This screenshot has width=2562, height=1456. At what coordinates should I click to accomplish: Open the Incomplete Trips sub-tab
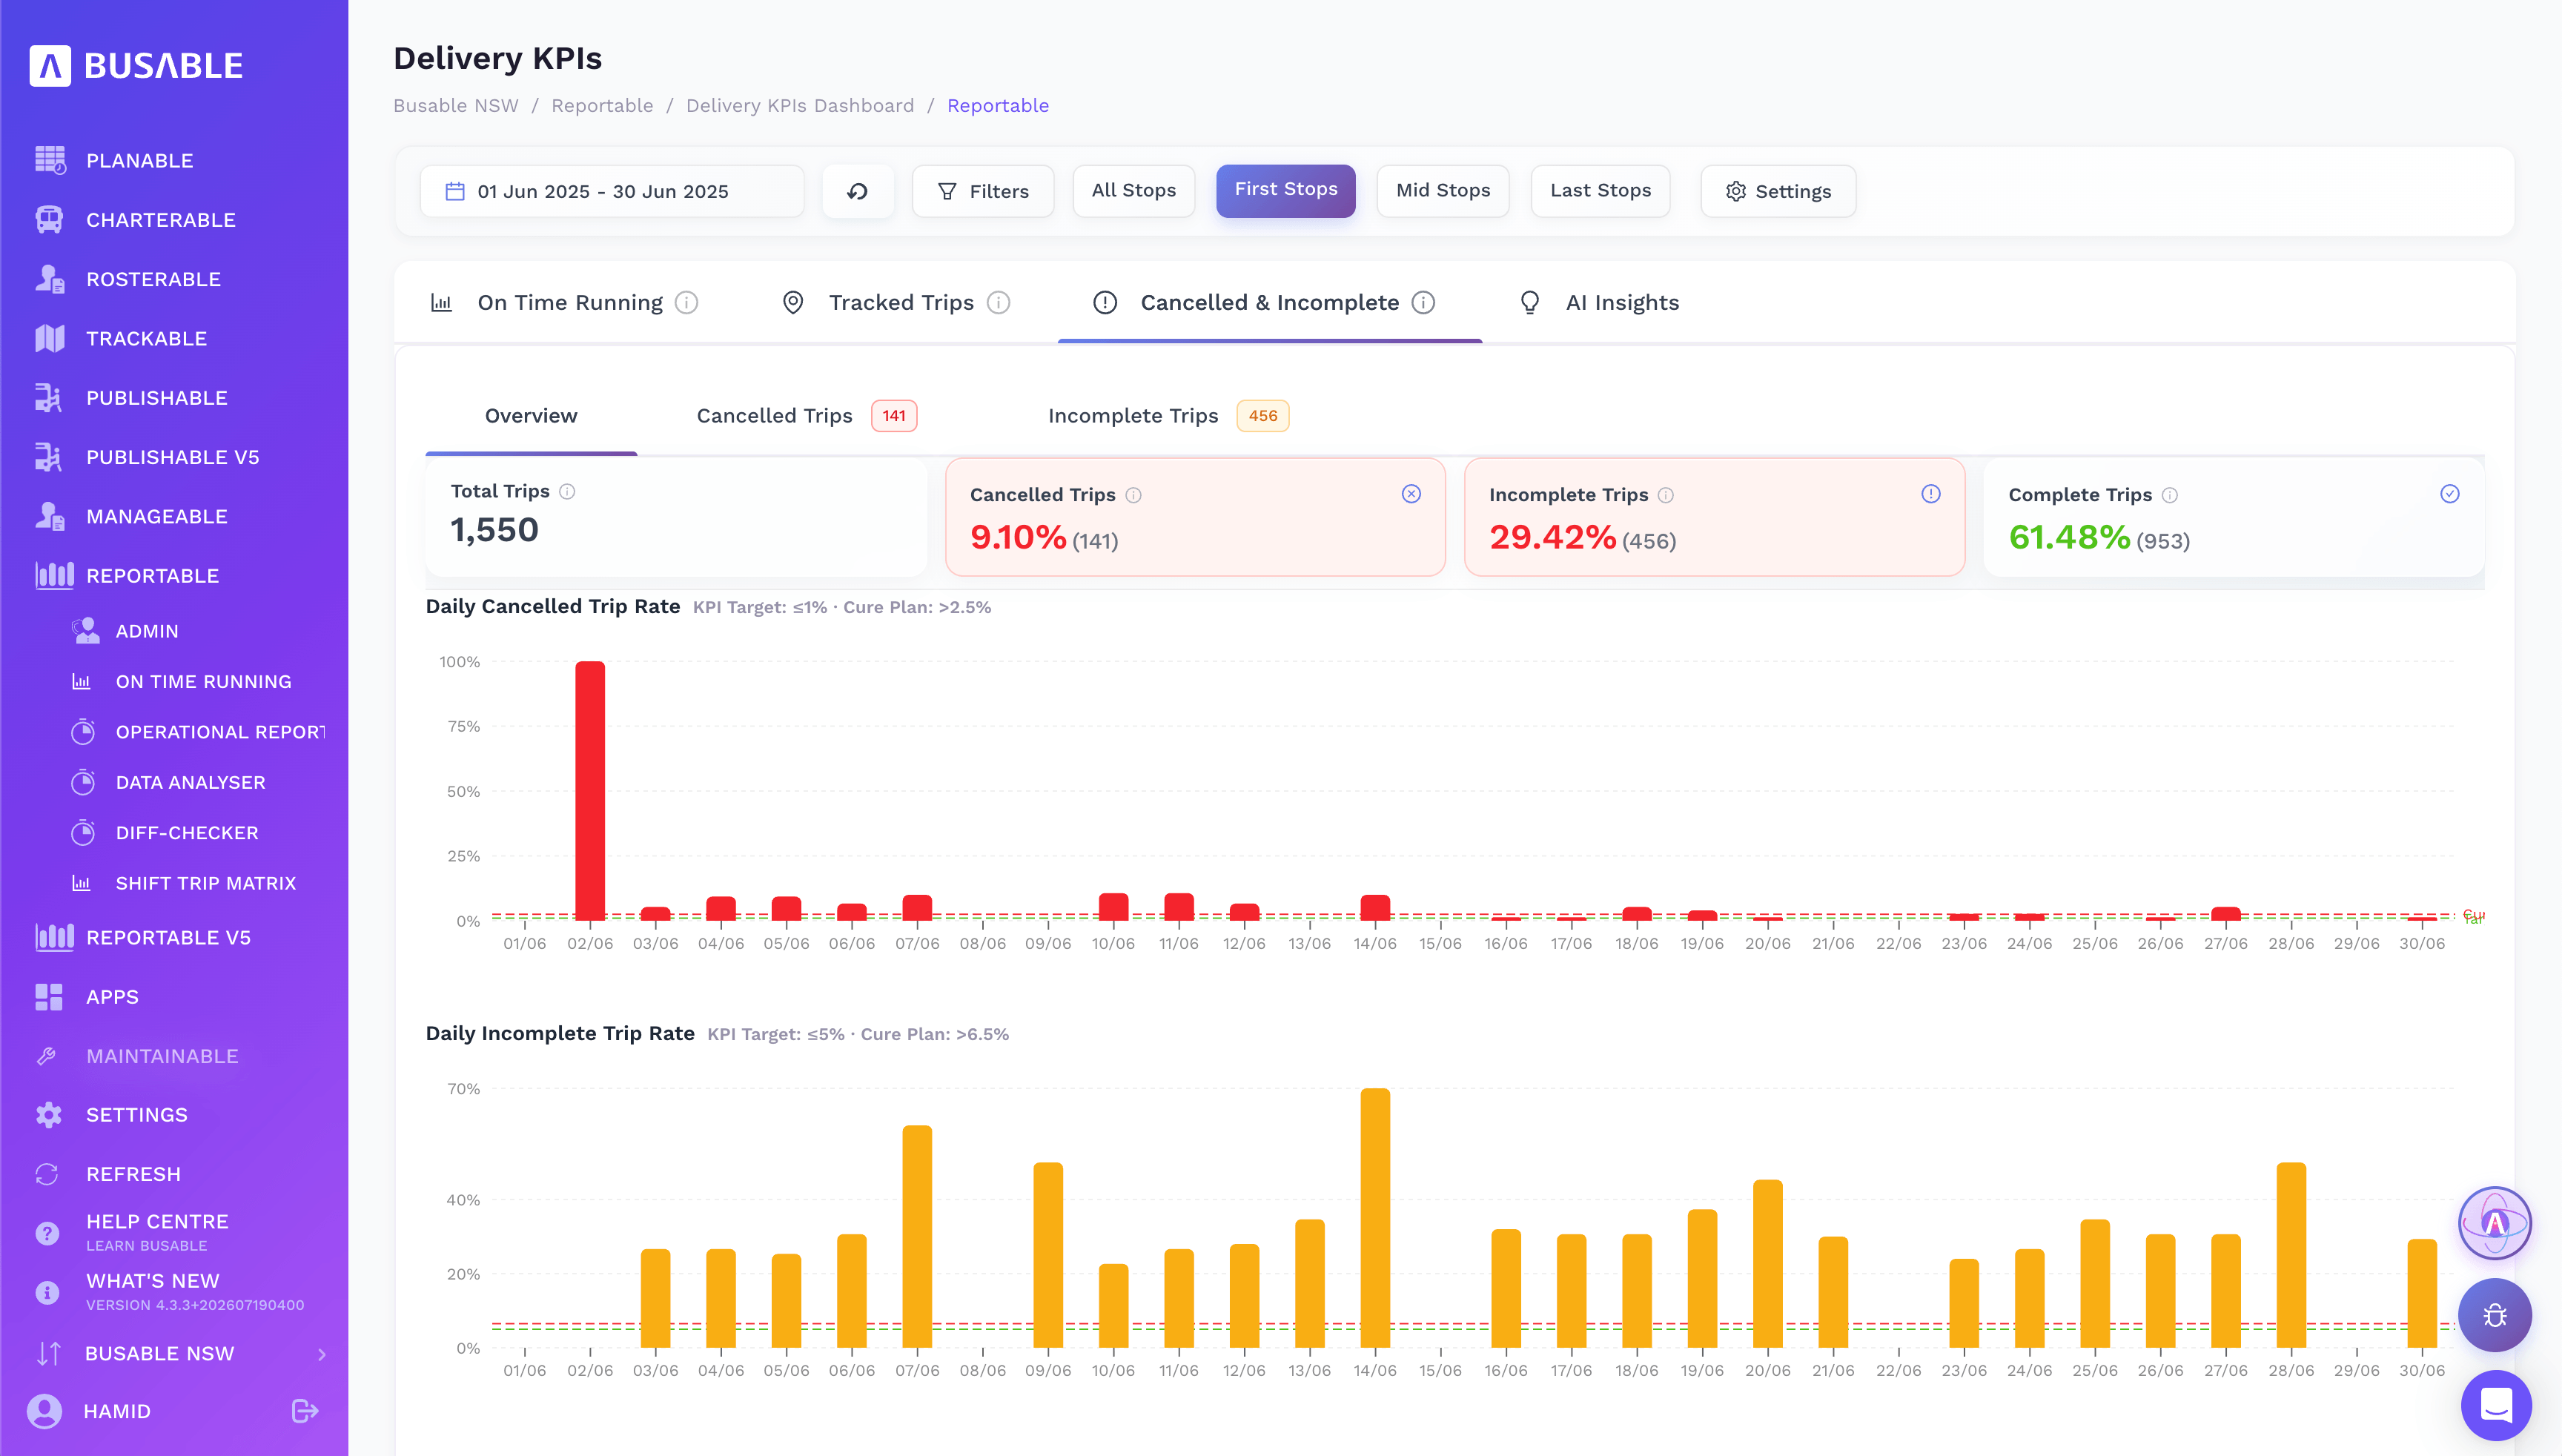click(x=1168, y=416)
